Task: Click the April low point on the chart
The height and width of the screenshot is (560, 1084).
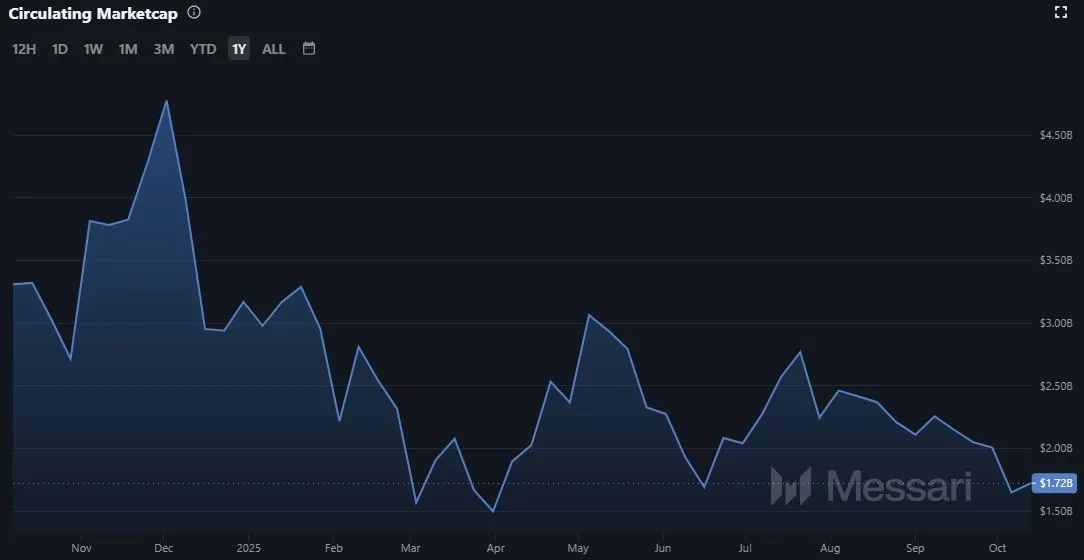Action: click(x=493, y=511)
